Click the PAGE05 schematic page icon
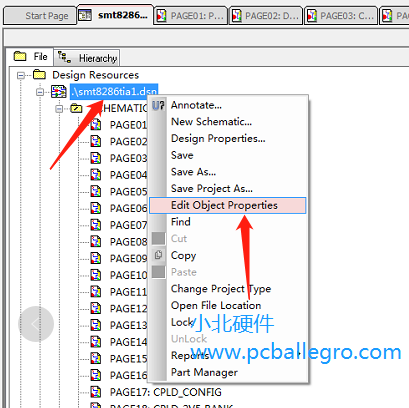The width and height of the screenshot is (409, 408). point(96,191)
